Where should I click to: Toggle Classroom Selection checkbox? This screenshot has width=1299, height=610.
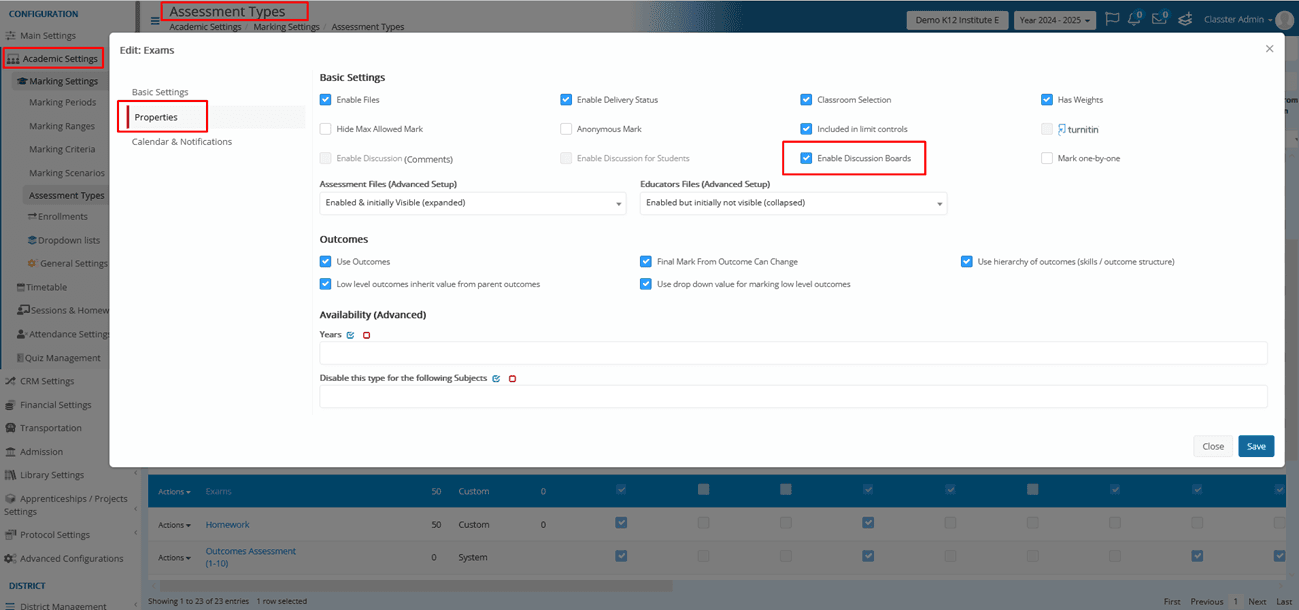point(806,100)
